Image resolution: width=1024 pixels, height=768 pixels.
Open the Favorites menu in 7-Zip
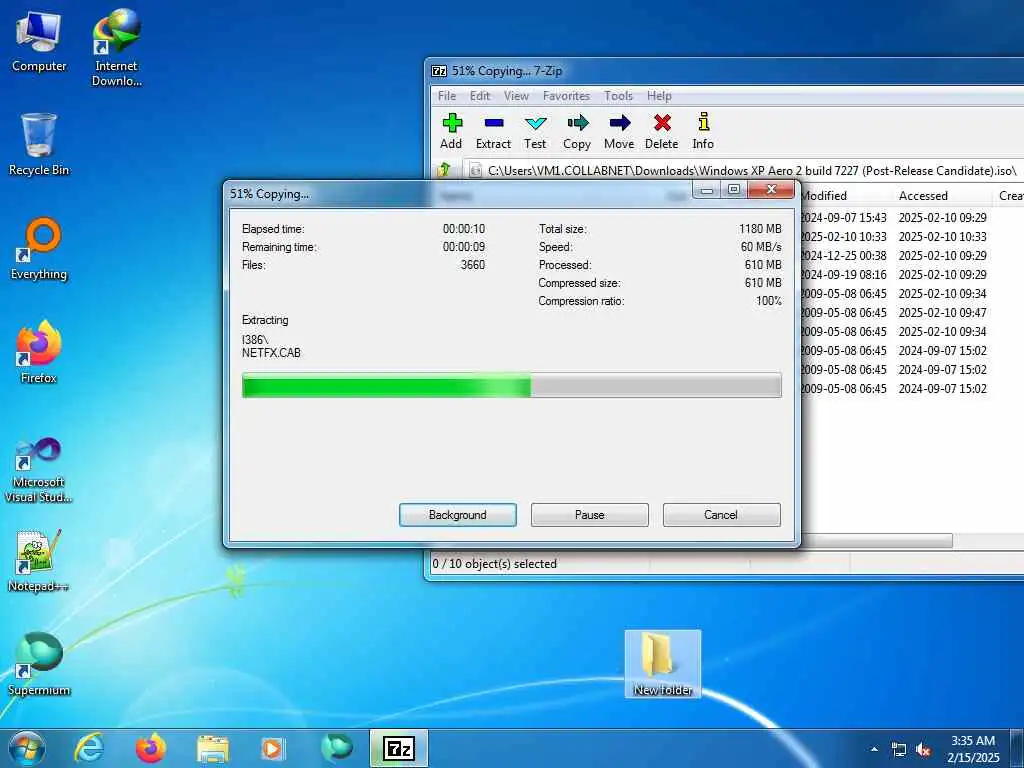(566, 95)
